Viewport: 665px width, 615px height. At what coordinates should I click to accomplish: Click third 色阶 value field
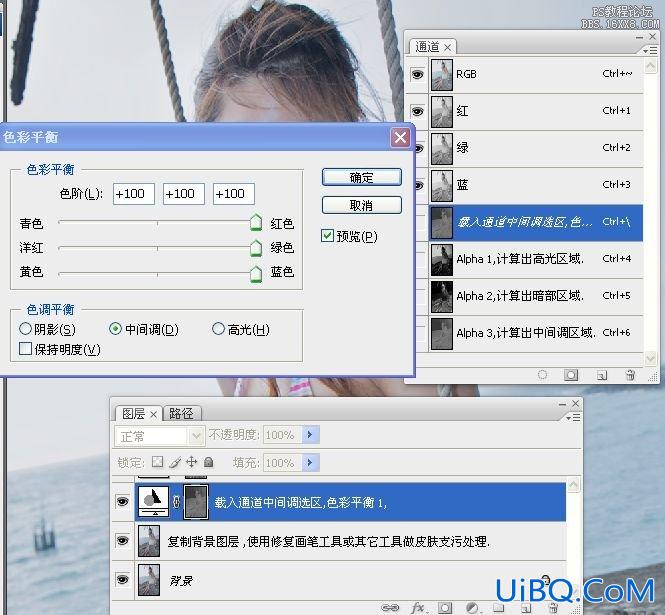coord(234,194)
